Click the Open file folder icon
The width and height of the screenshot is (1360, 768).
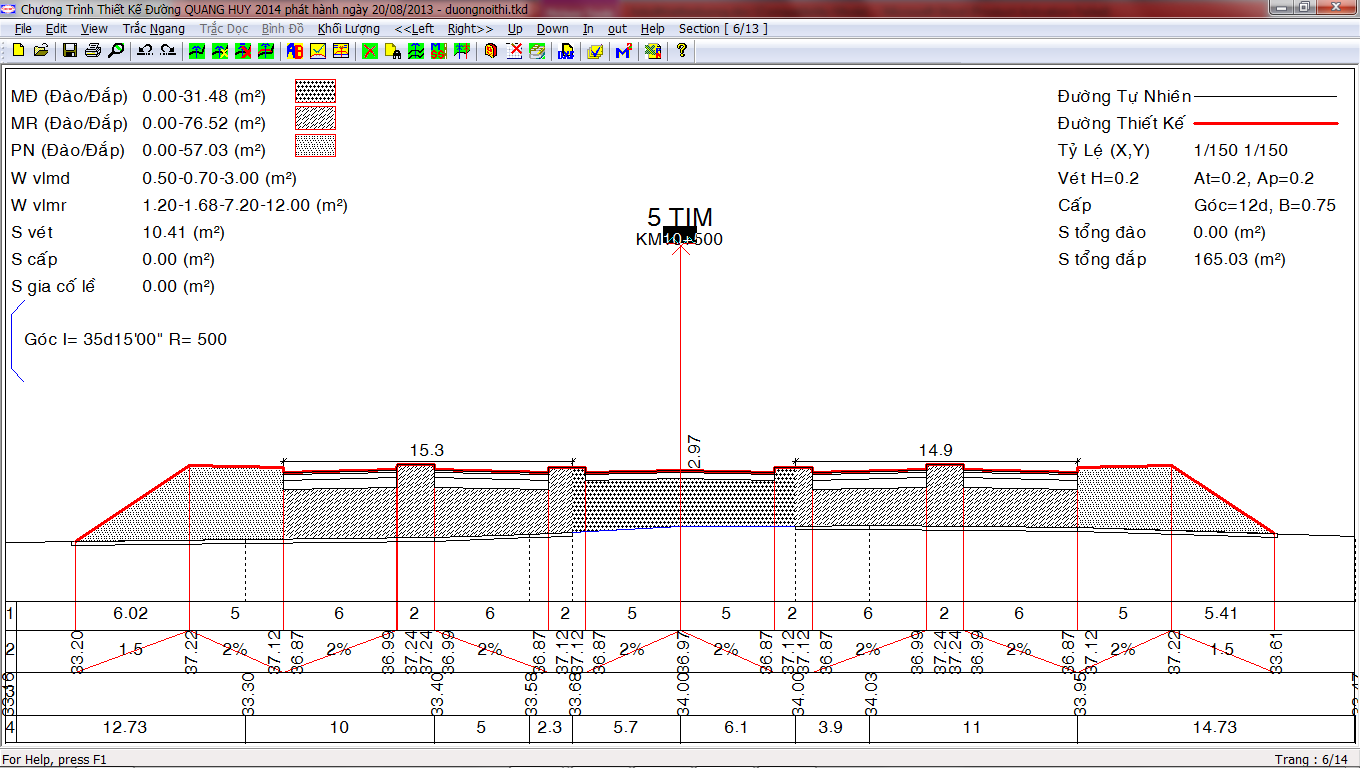[x=41, y=50]
